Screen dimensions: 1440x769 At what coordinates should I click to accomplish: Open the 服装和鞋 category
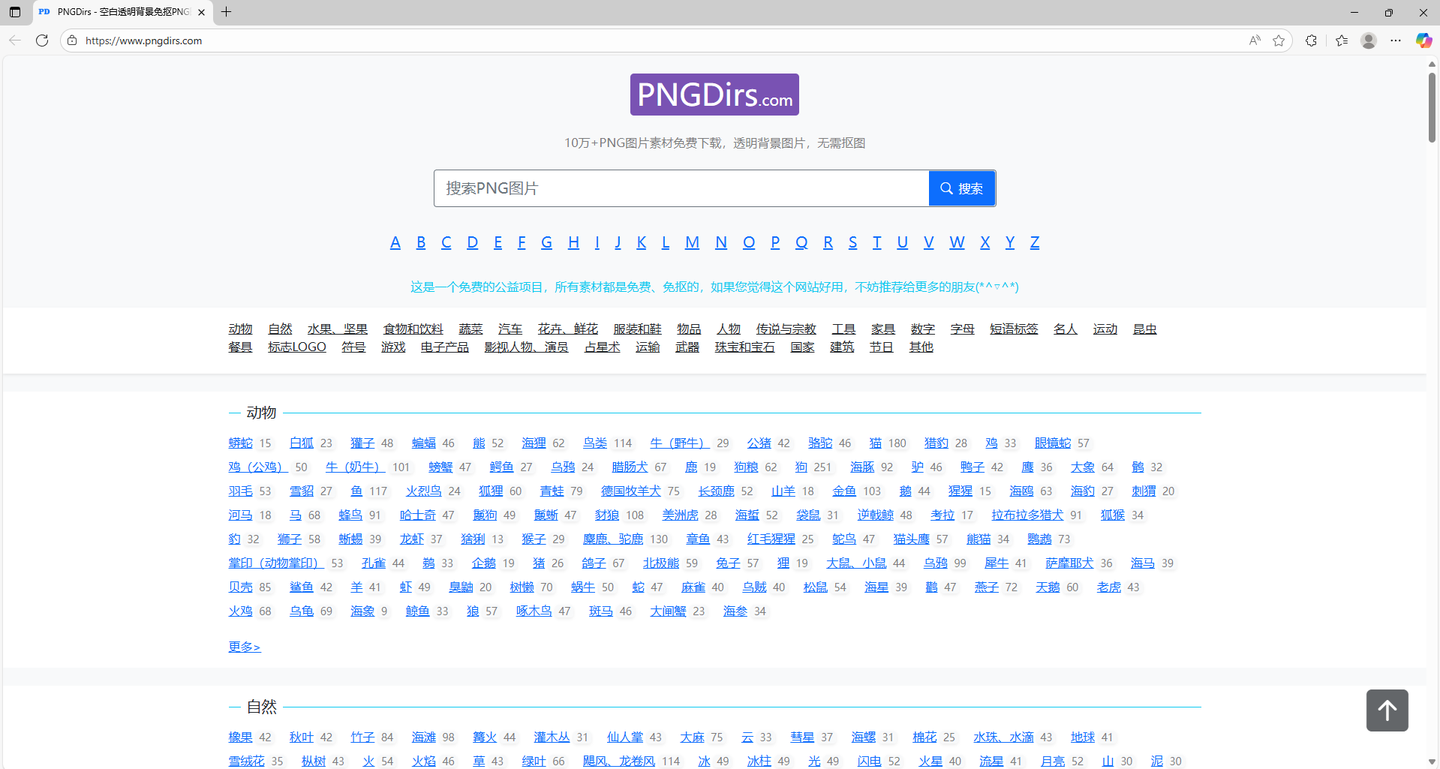637,329
